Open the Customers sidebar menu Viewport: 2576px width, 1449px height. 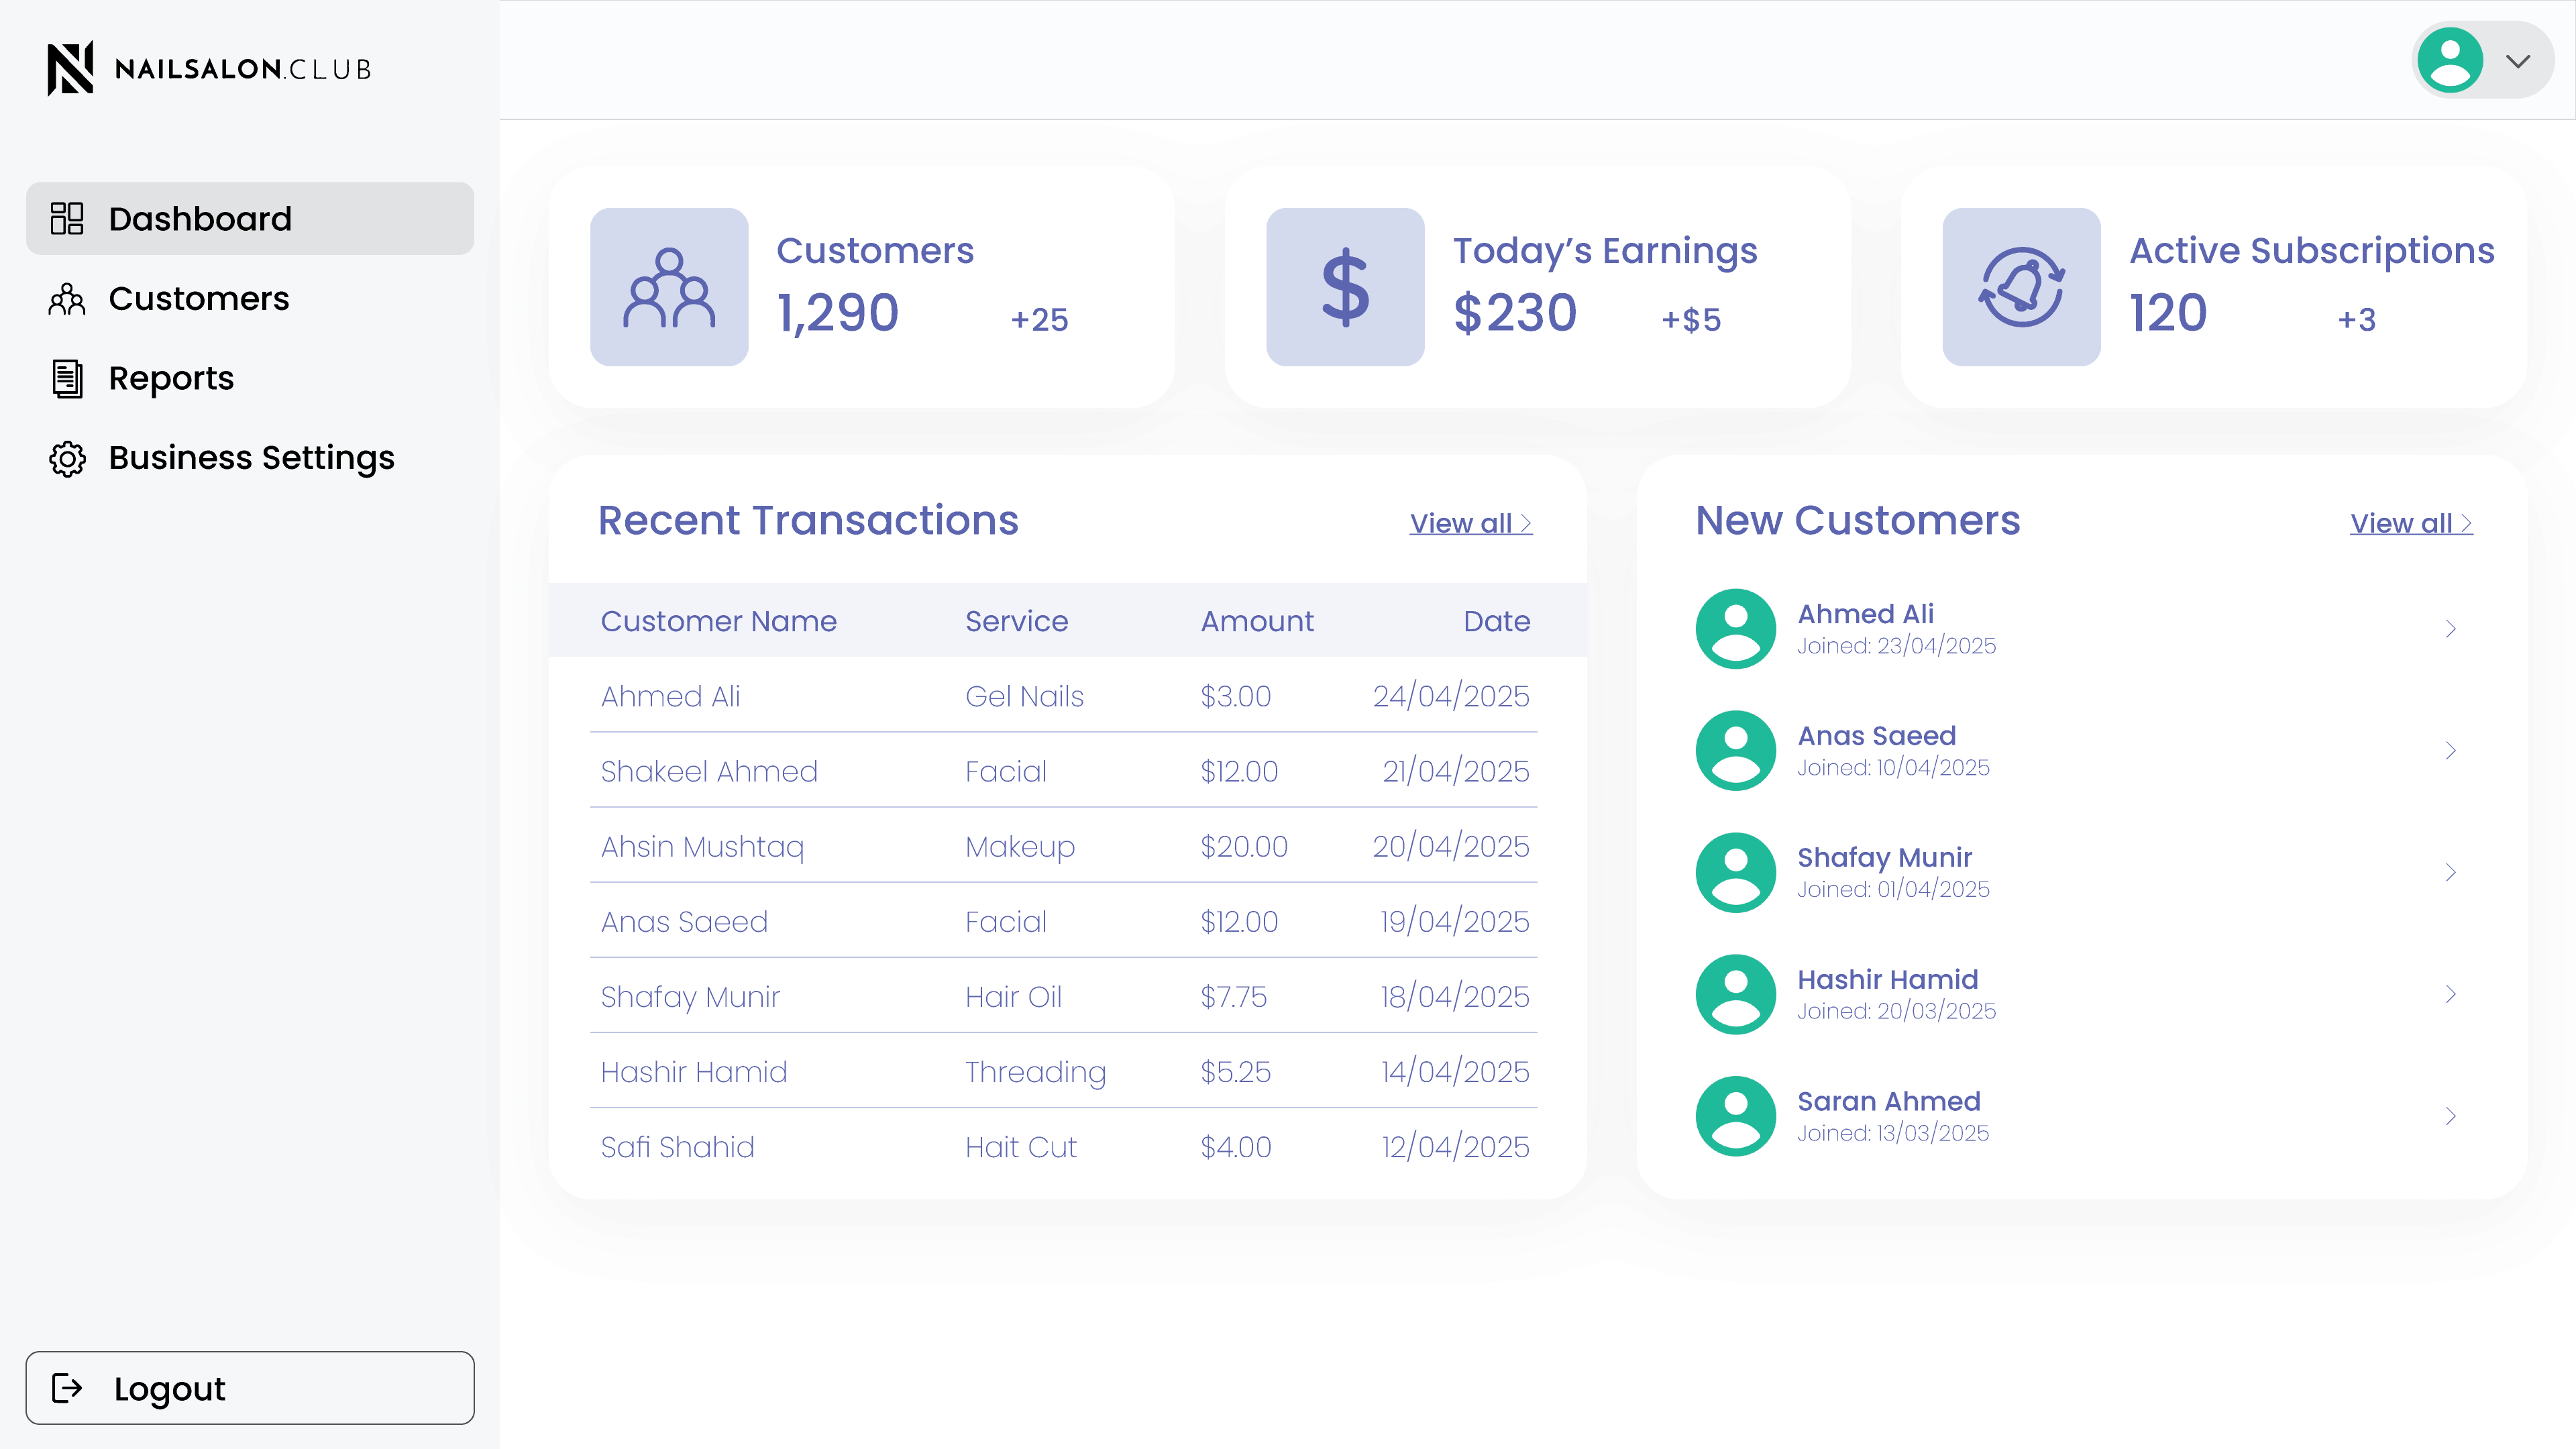(x=198, y=299)
